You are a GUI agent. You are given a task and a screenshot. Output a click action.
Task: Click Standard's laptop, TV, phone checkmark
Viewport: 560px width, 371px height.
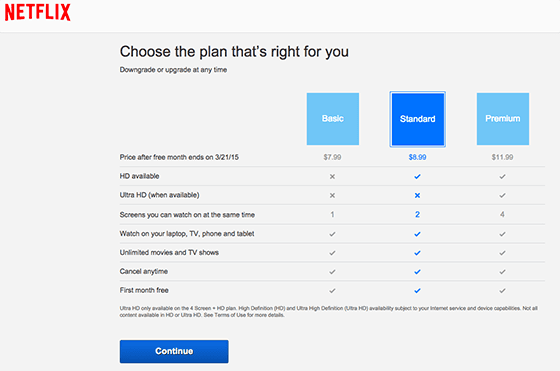tap(417, 234)
